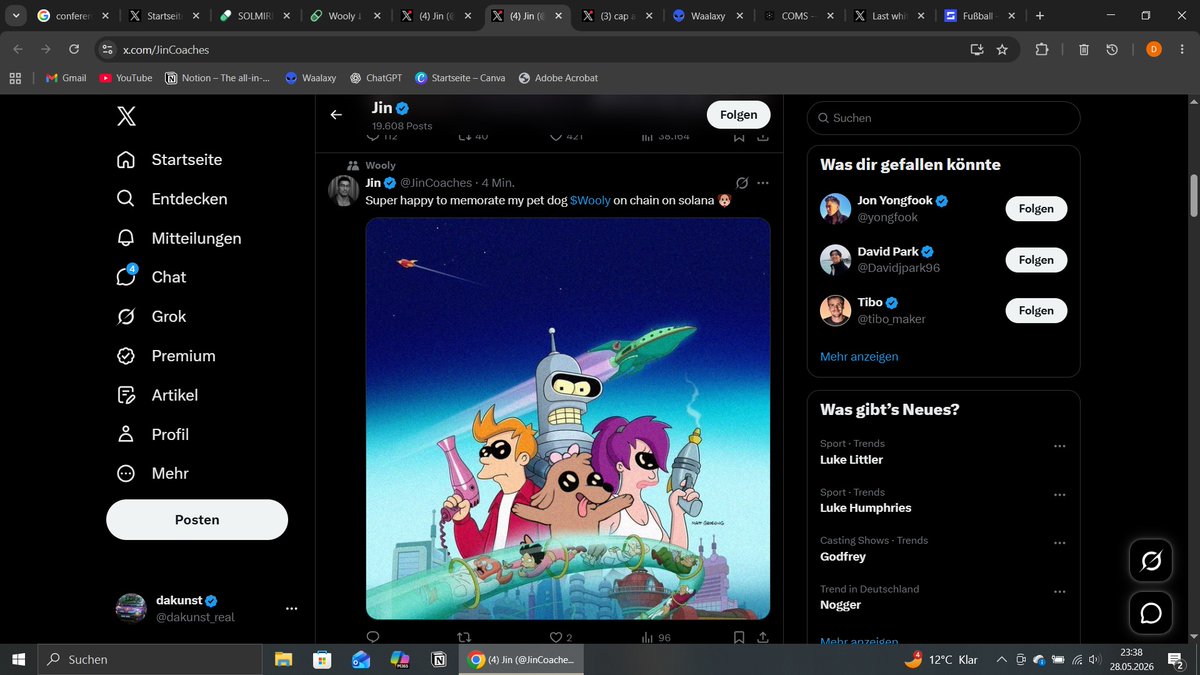Image resolution: width=1200 pixels, height=675 pixels.
Task: Open File Explorer from the taskbar
Action: (x=284, y=660)
